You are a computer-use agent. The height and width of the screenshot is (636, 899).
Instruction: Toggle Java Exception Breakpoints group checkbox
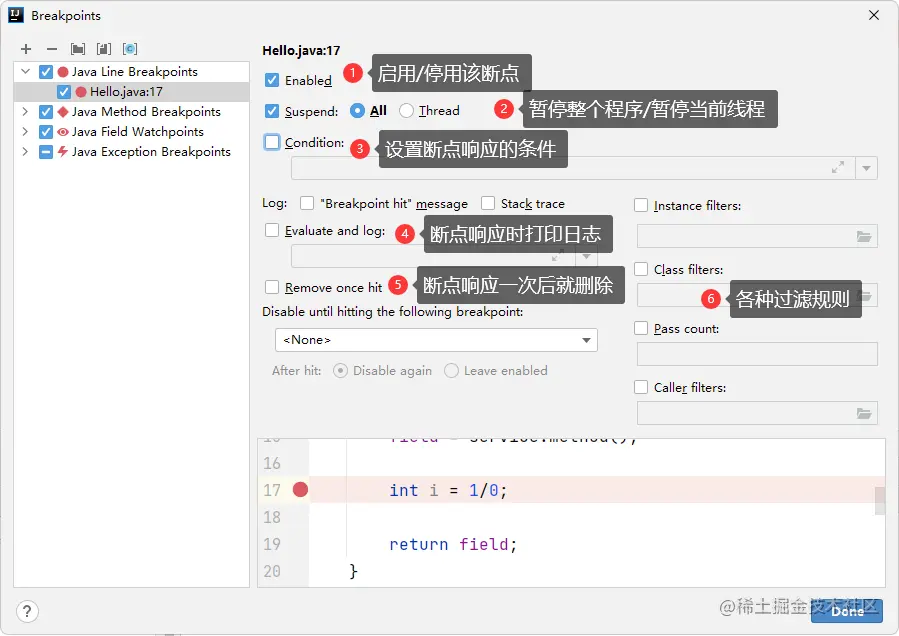[46, 152]
